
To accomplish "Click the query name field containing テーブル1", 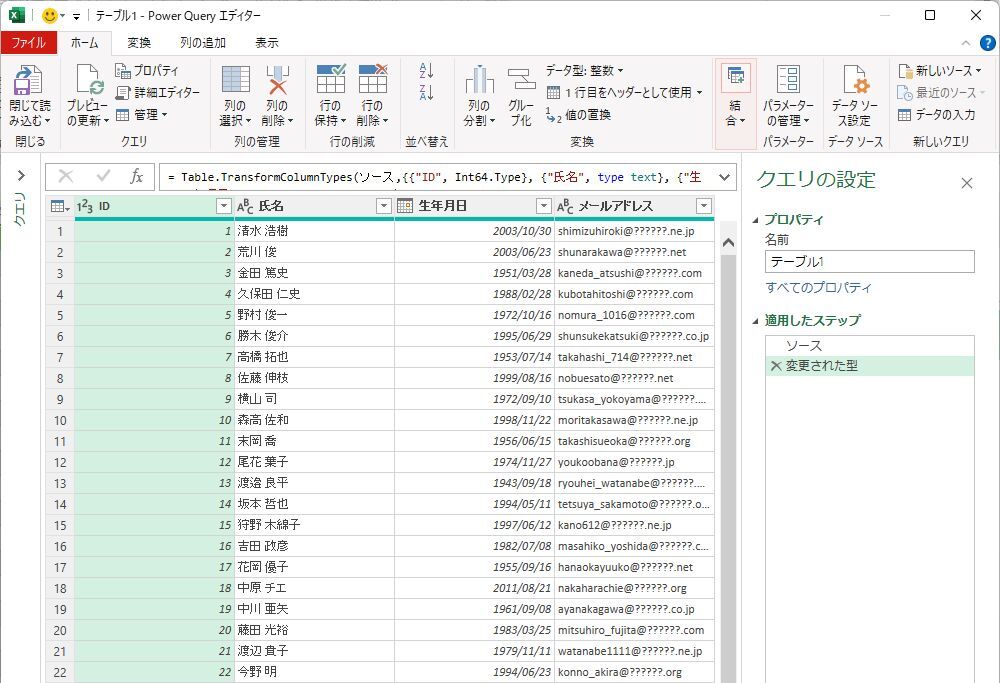I will [x=870, y=261].
